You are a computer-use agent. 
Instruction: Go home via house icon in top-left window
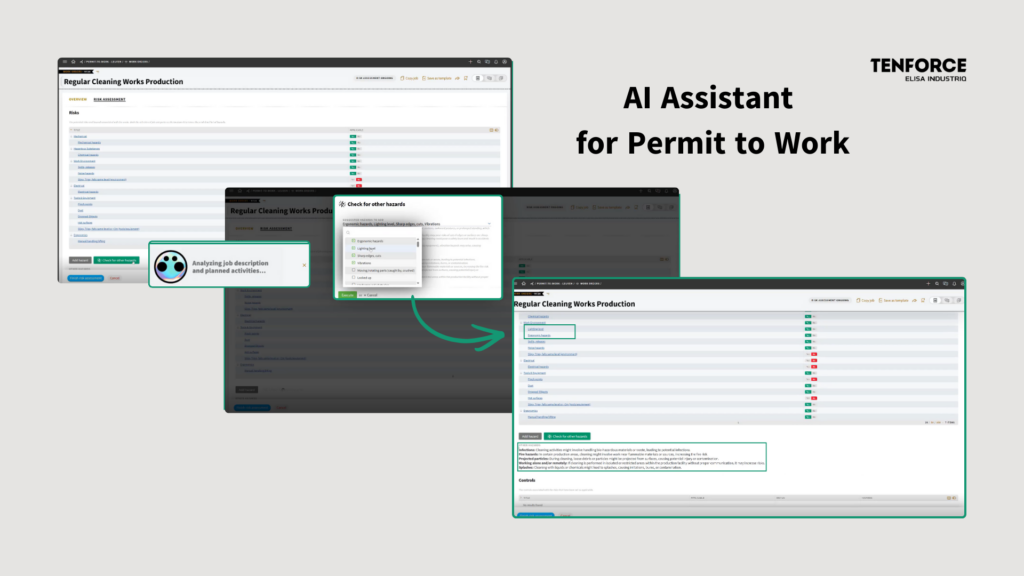click(73, 62)
